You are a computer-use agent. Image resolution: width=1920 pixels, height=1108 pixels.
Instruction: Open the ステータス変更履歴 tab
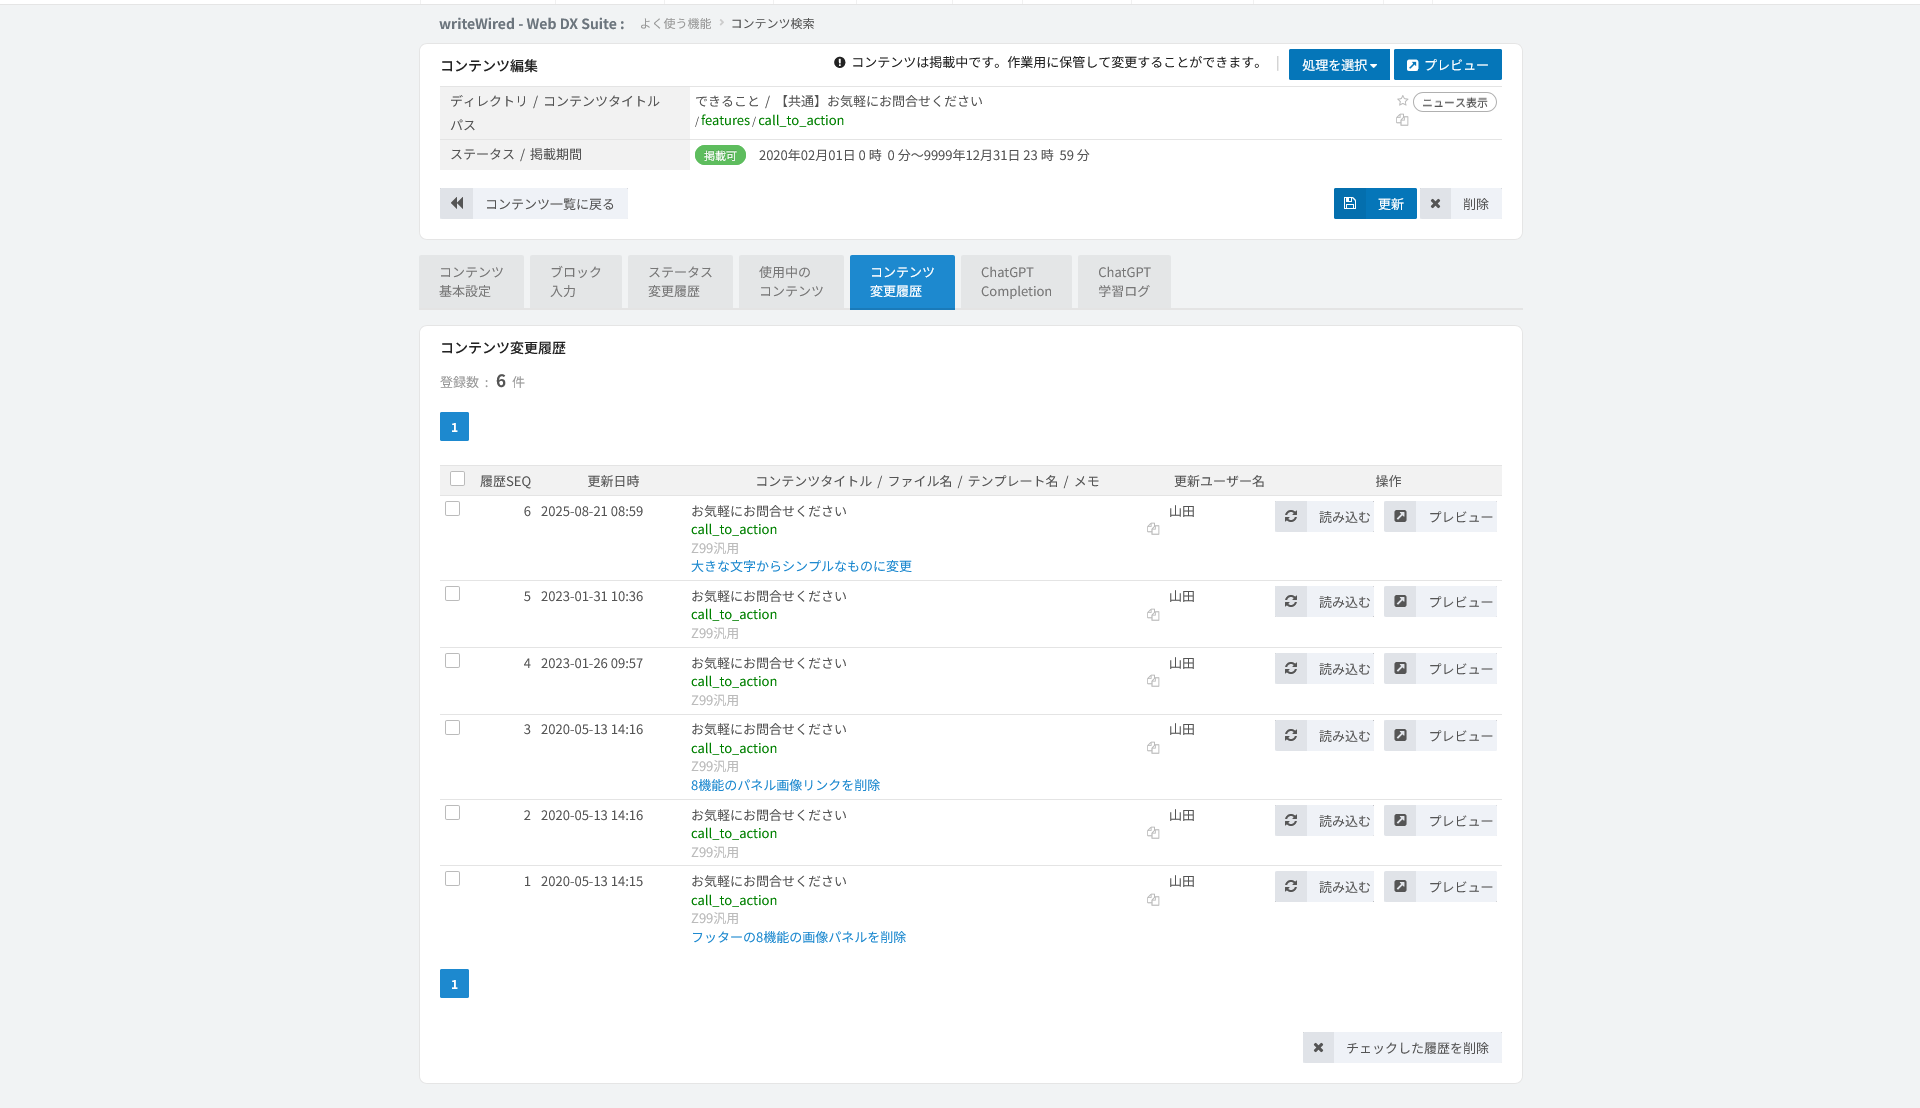[x=680, y=282]
